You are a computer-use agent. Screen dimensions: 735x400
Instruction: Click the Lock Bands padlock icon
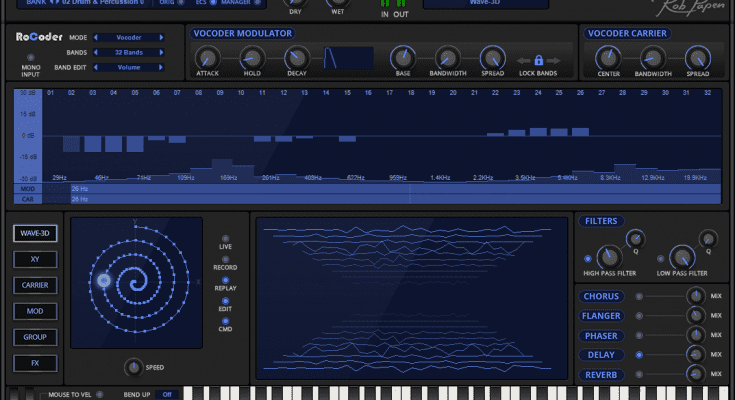pyautogui.click(x=539, y=60)
